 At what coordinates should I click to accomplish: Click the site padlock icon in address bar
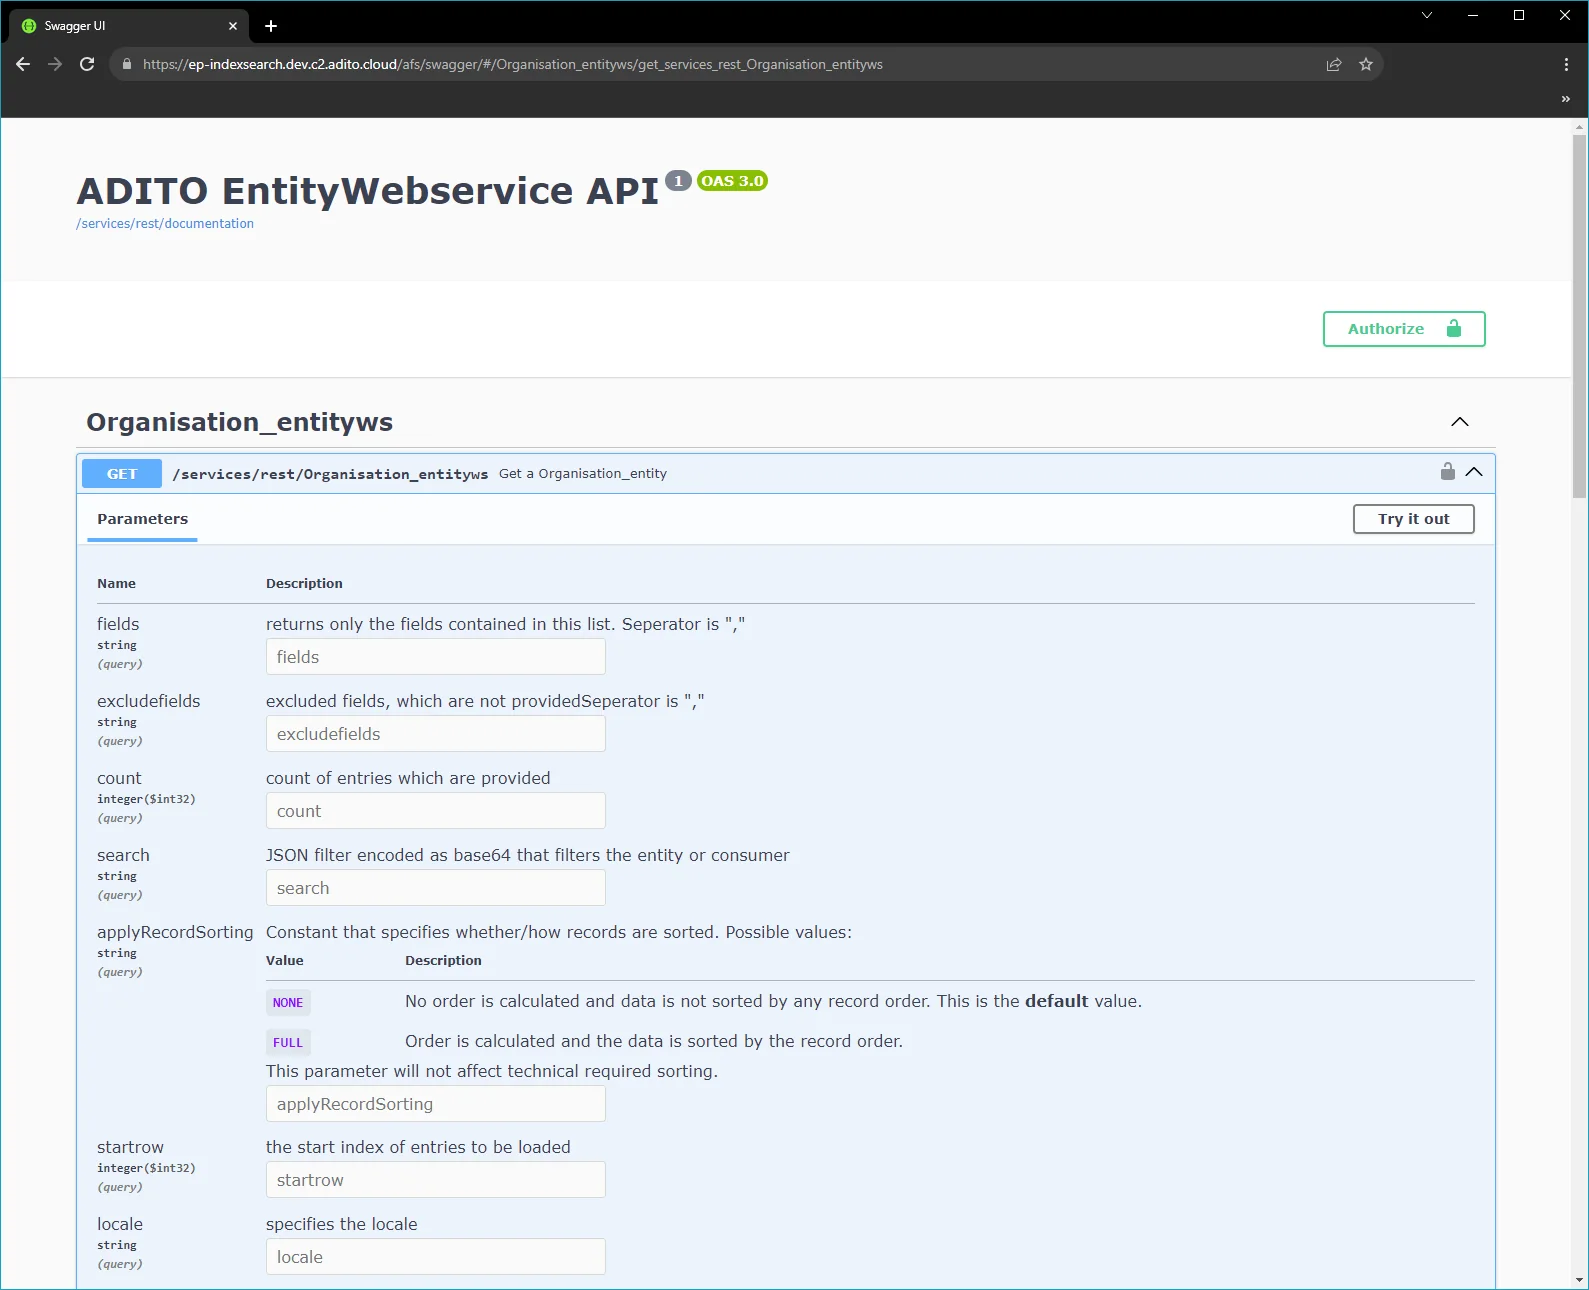(127, 64)
